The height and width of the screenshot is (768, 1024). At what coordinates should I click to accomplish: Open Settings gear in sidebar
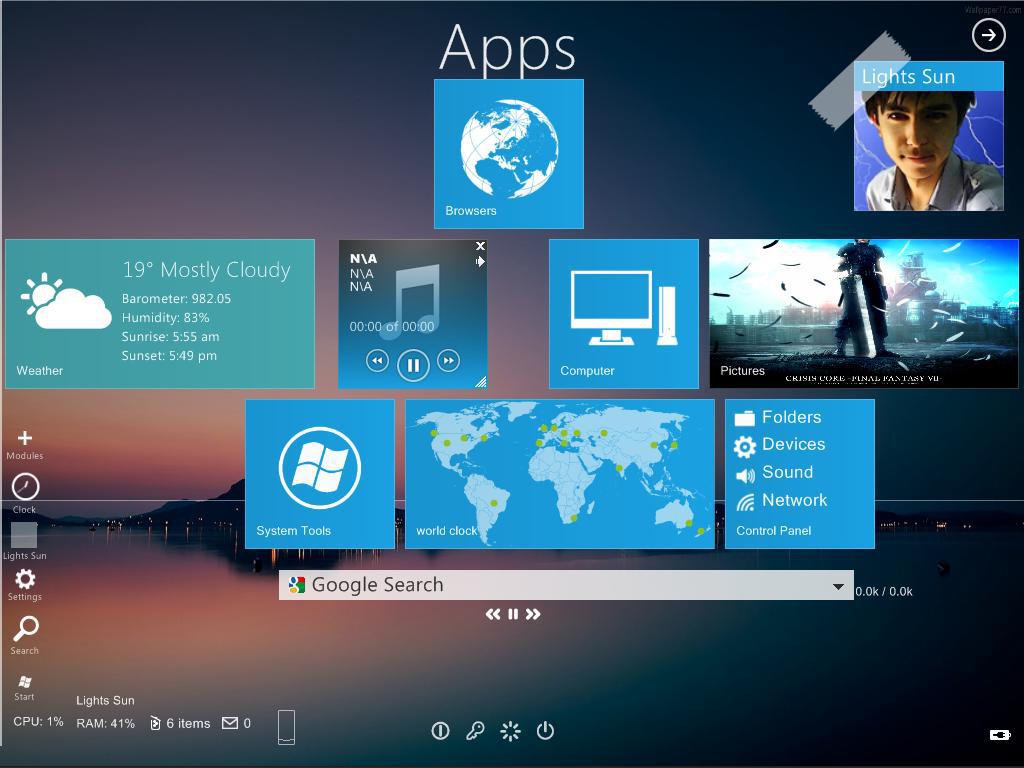point(25,579)
